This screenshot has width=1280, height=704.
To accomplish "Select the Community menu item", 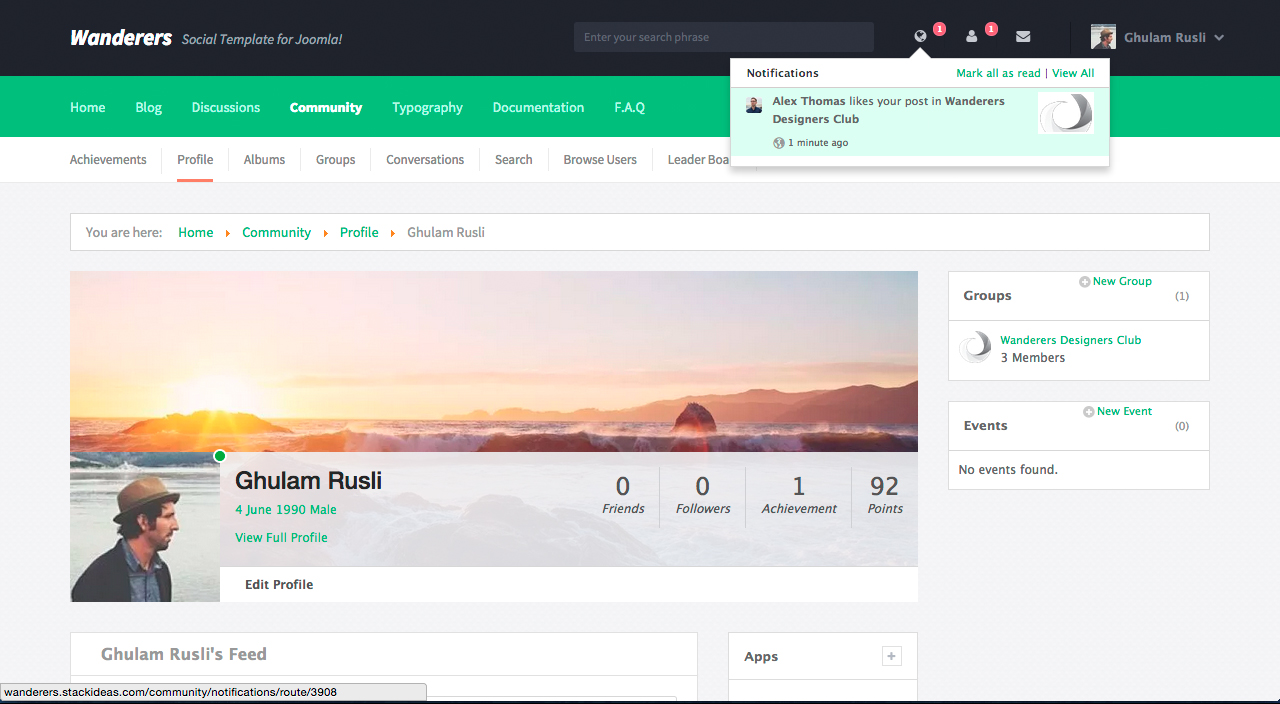I will (x=326, y=107).
